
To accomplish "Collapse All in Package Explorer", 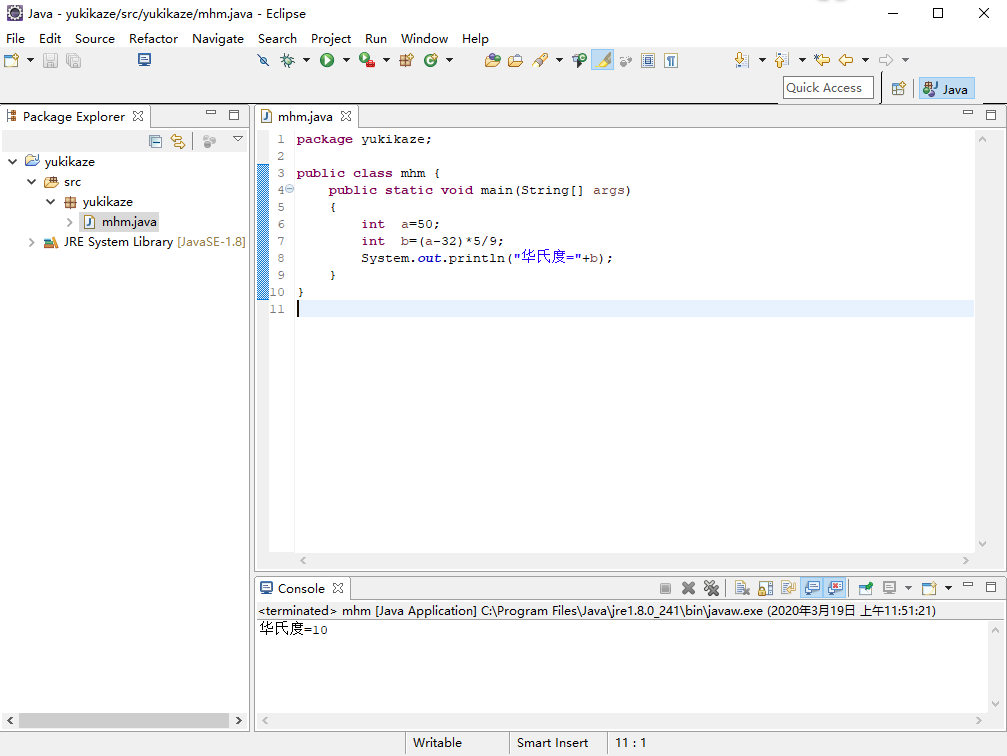I will click(155, 141).
